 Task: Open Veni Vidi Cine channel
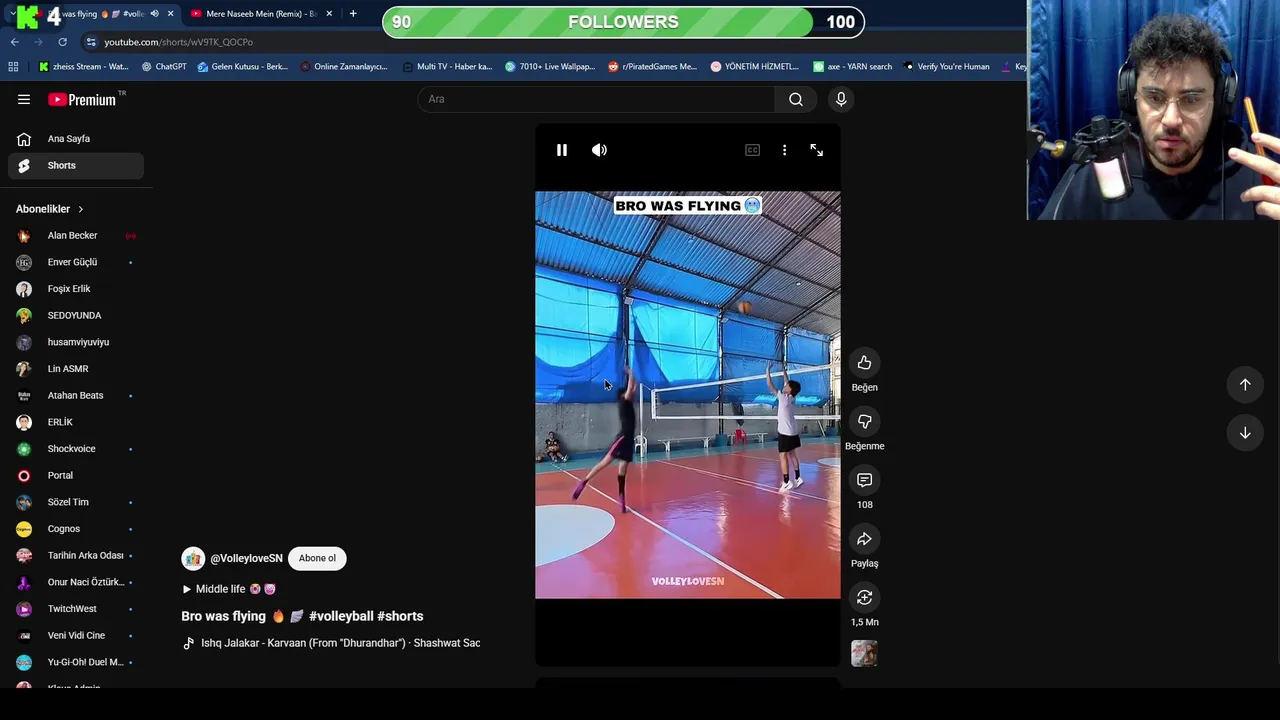76,635
